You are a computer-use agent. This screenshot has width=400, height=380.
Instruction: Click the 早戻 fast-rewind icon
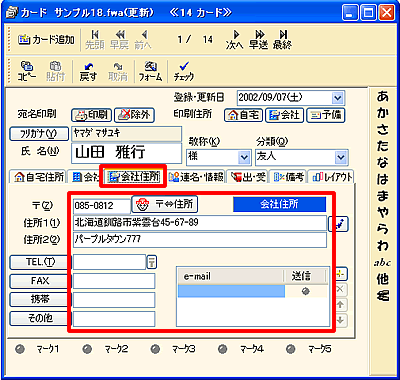pyautogui.click(x=119, y=40)
